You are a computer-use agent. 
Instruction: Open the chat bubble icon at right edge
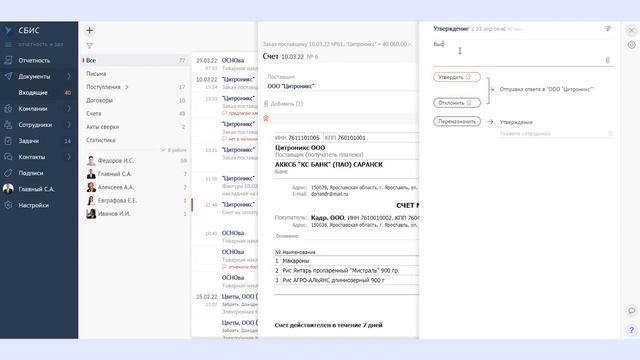(x=631, y=311)
